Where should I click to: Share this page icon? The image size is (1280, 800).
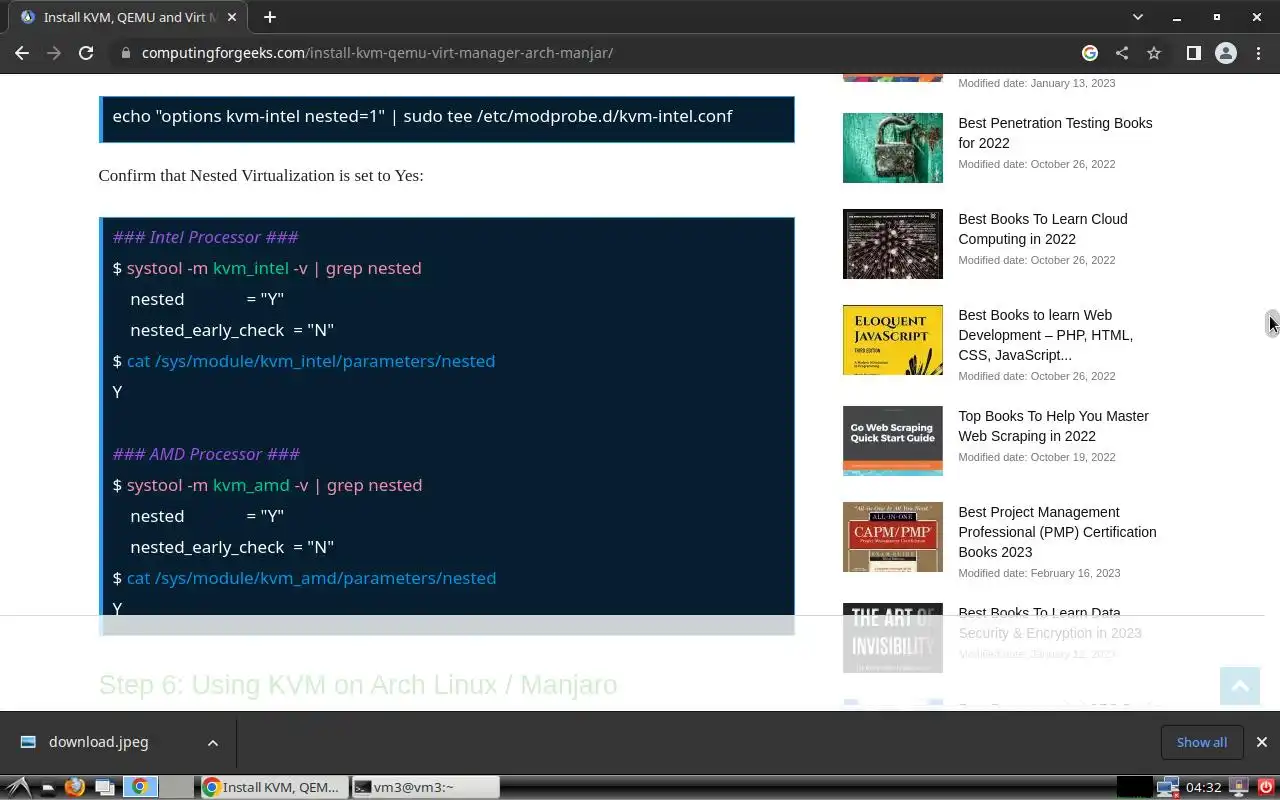point(1122,53)
